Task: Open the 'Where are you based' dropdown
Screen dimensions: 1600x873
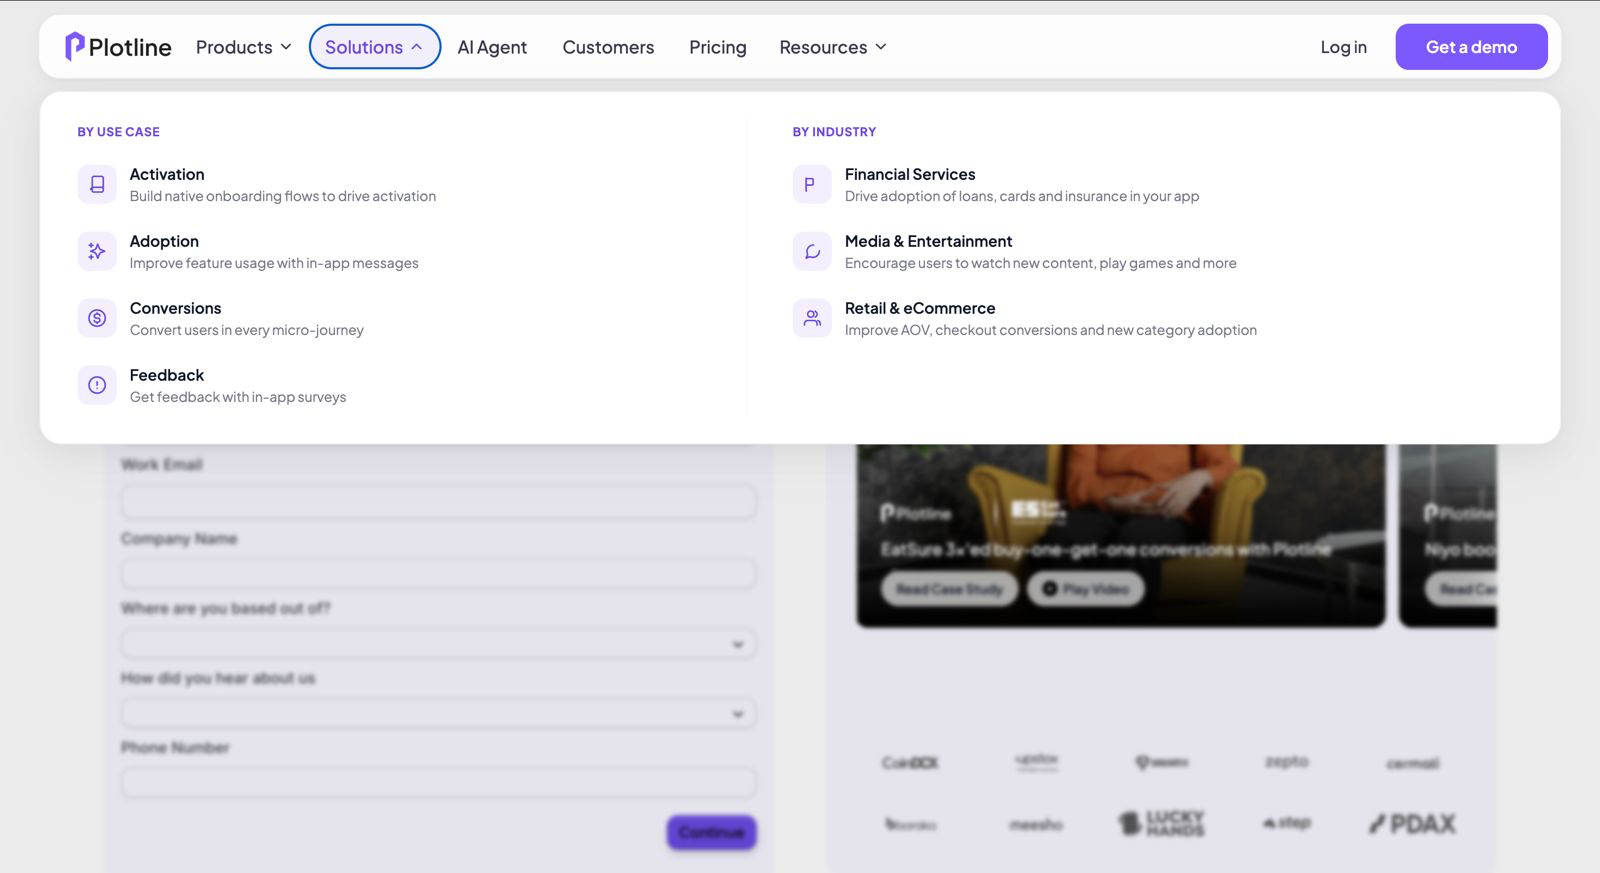Action: point(438,644)
